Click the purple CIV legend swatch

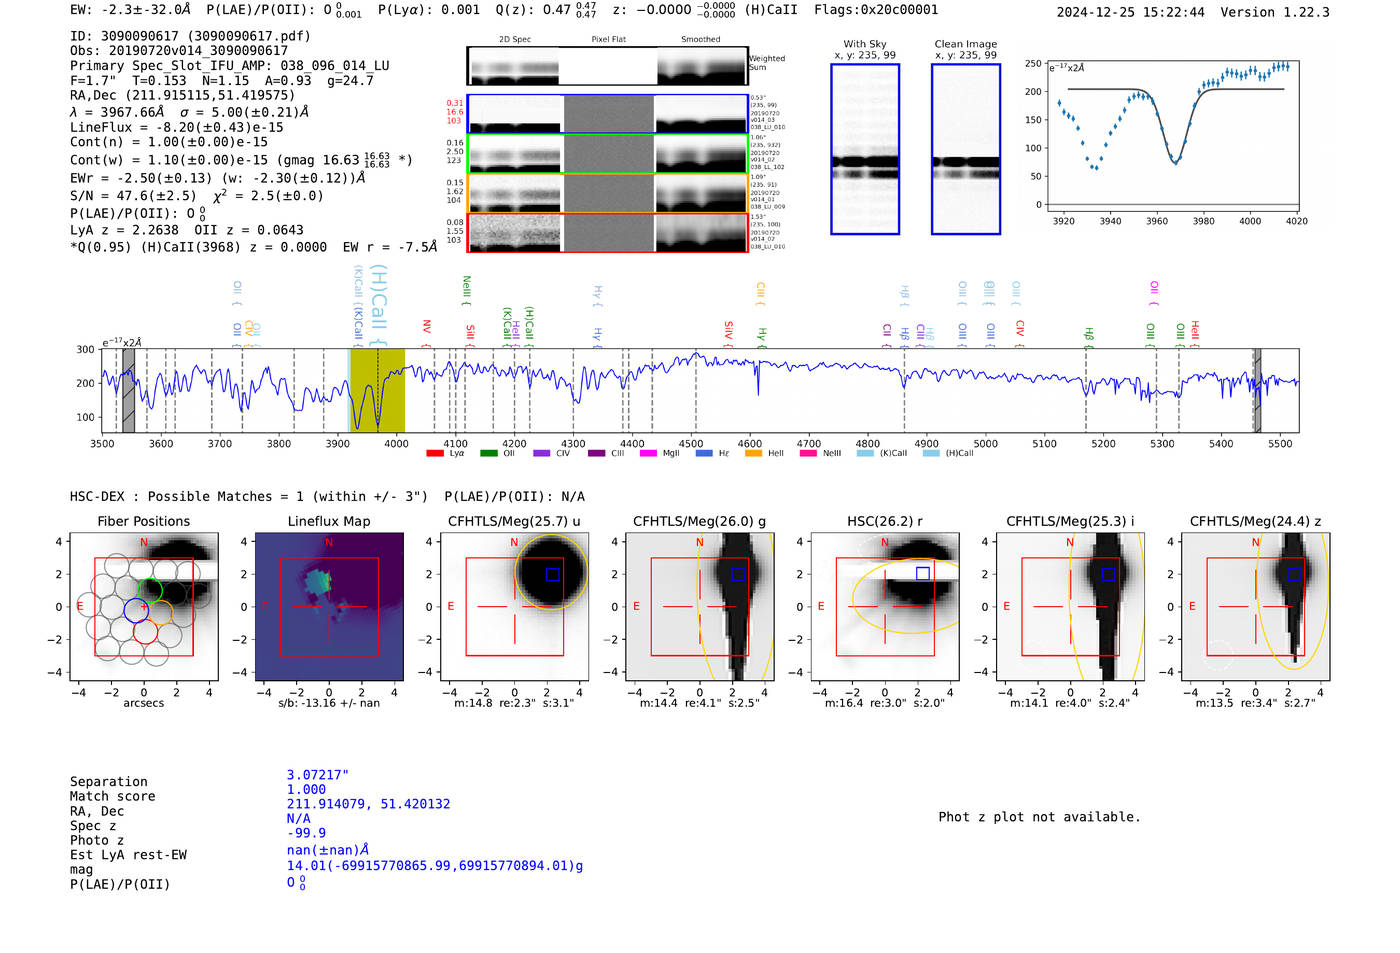tap(542, 453)
